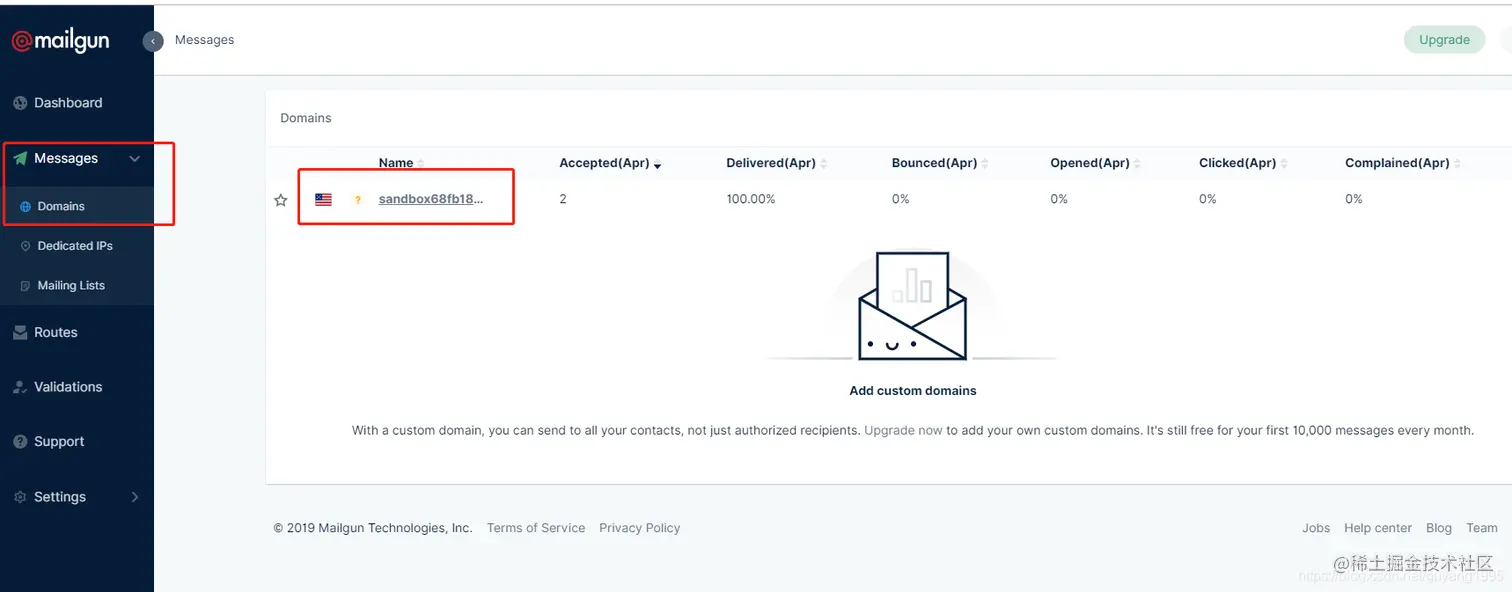Select the Dashboard icon in sidebar
This screenshot has height=592, width=1512.
[20, 102]
